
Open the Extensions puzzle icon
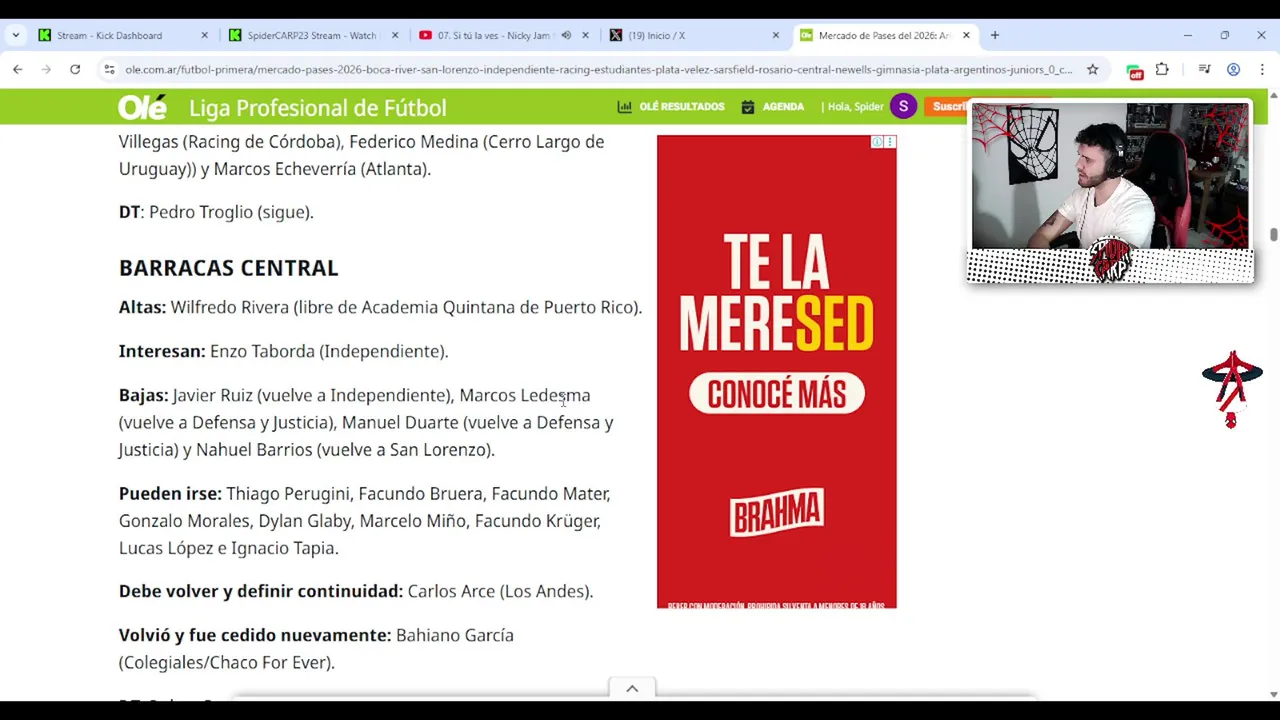point(1162,69)
